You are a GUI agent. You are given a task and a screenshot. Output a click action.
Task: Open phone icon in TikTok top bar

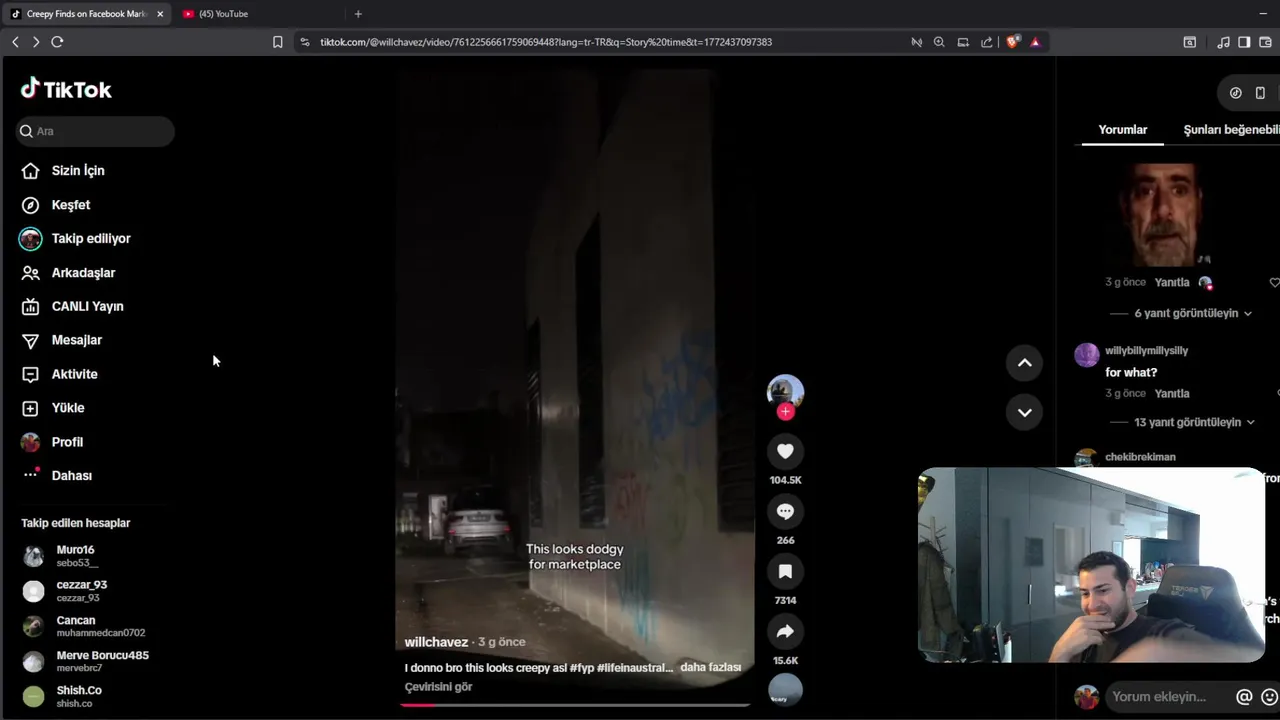pyautogui.click(x=1260, y=93)
